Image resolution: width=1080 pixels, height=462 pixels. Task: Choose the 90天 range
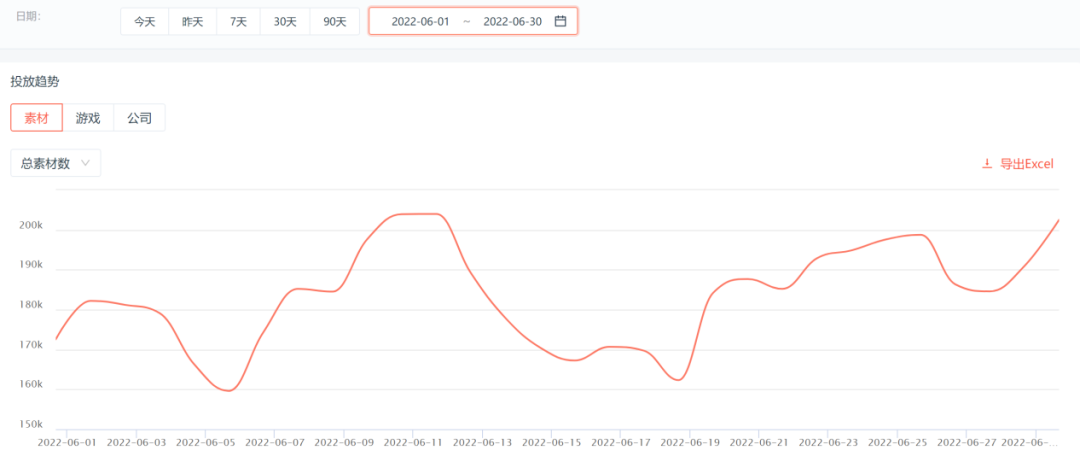pos(335,21)
